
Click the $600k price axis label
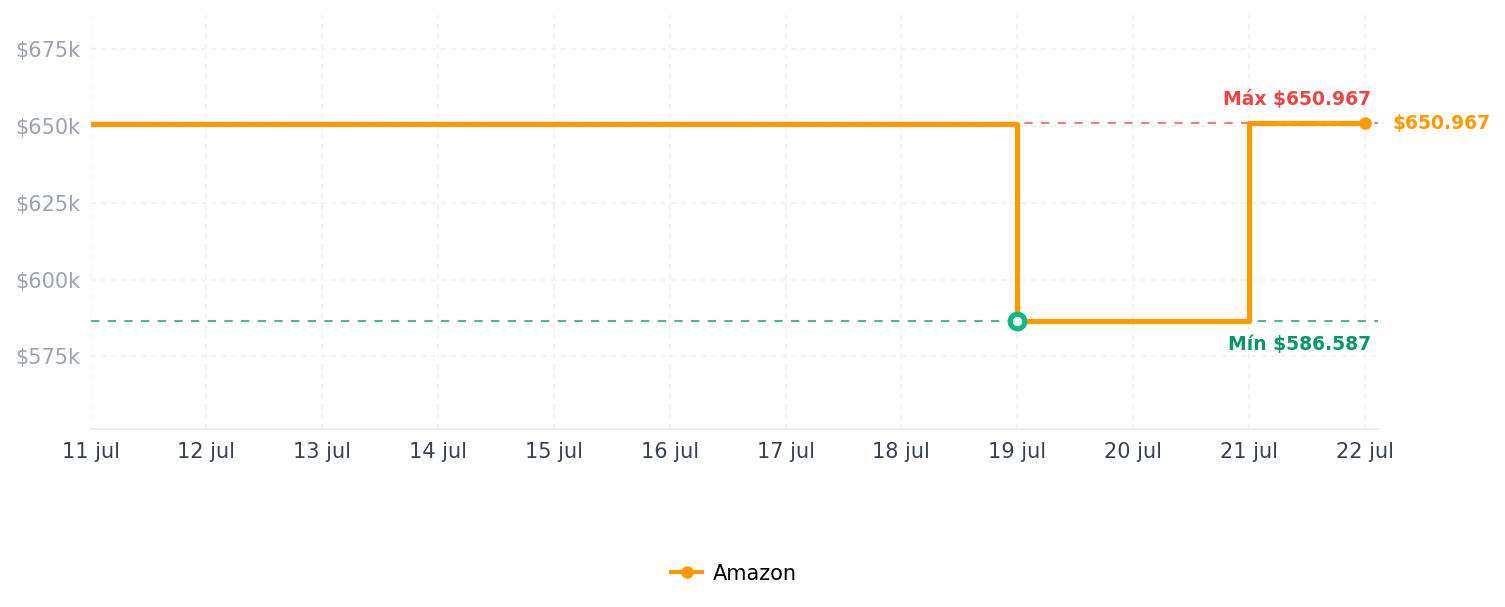click(48, 281)
